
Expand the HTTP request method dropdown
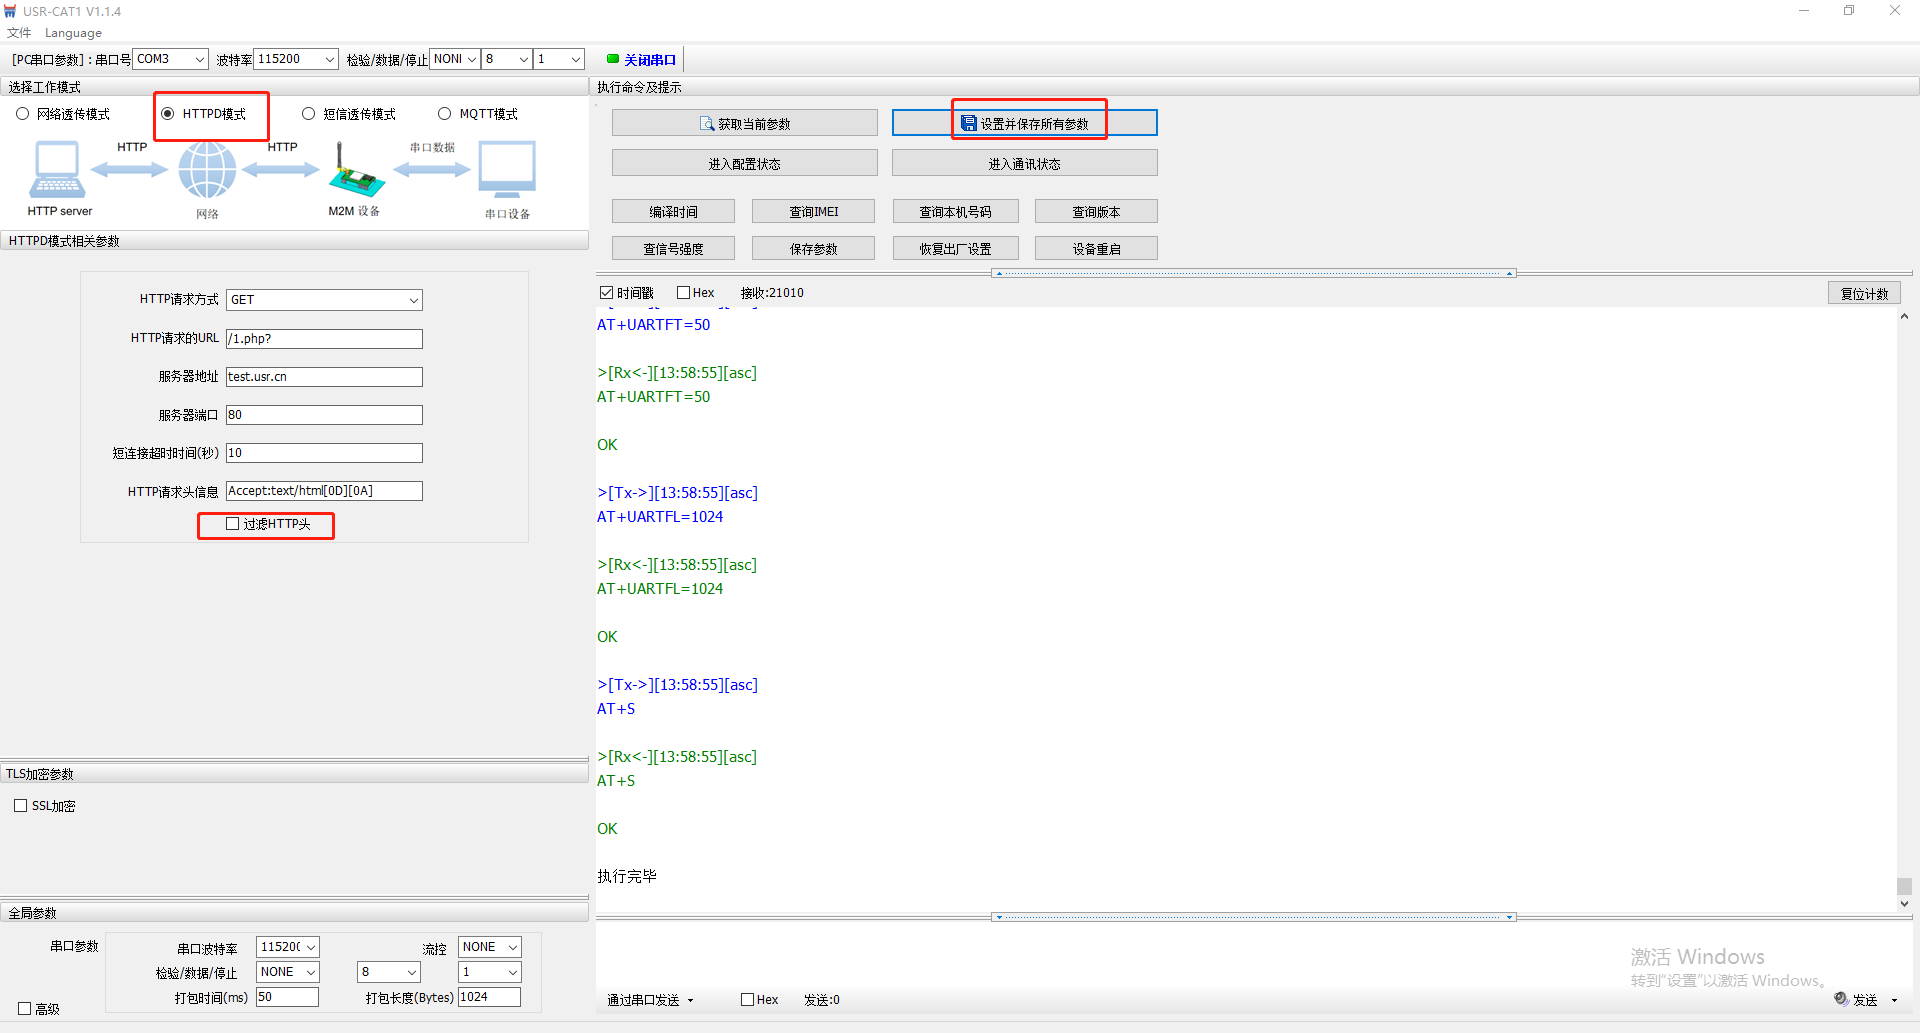[x=413, y=300]
